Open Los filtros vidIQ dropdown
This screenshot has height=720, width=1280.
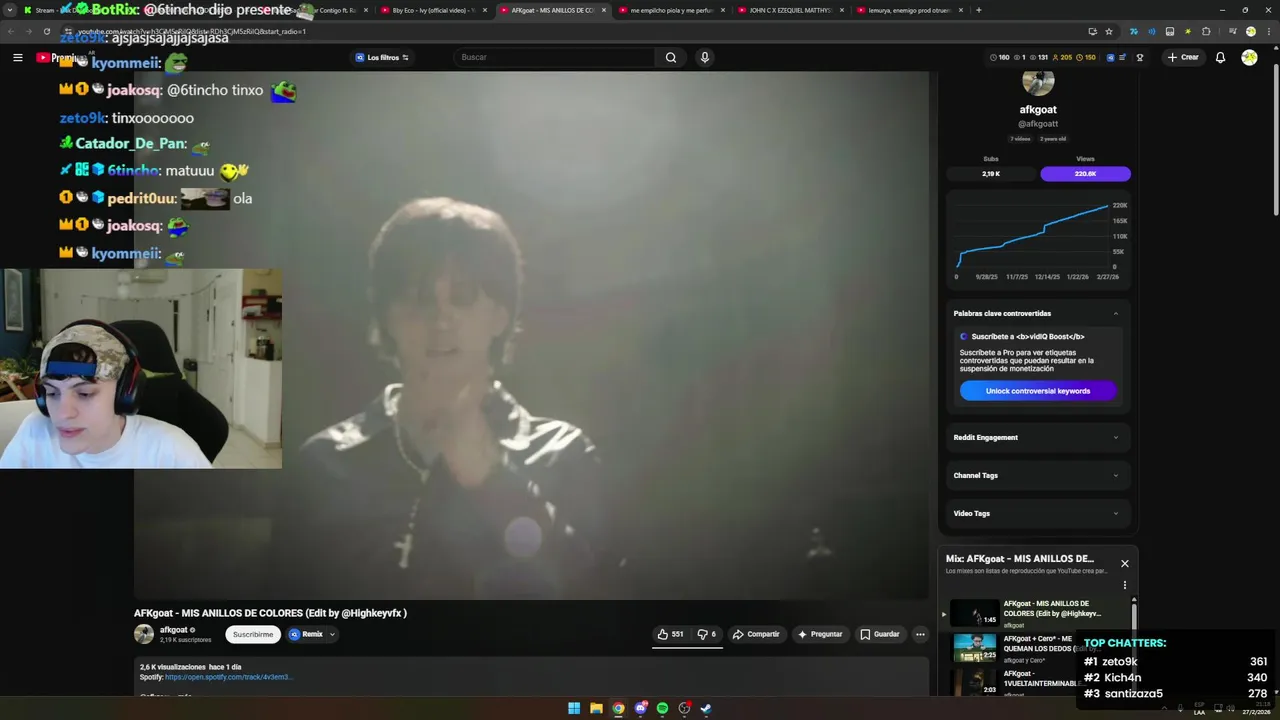click(x=381, y=57)
